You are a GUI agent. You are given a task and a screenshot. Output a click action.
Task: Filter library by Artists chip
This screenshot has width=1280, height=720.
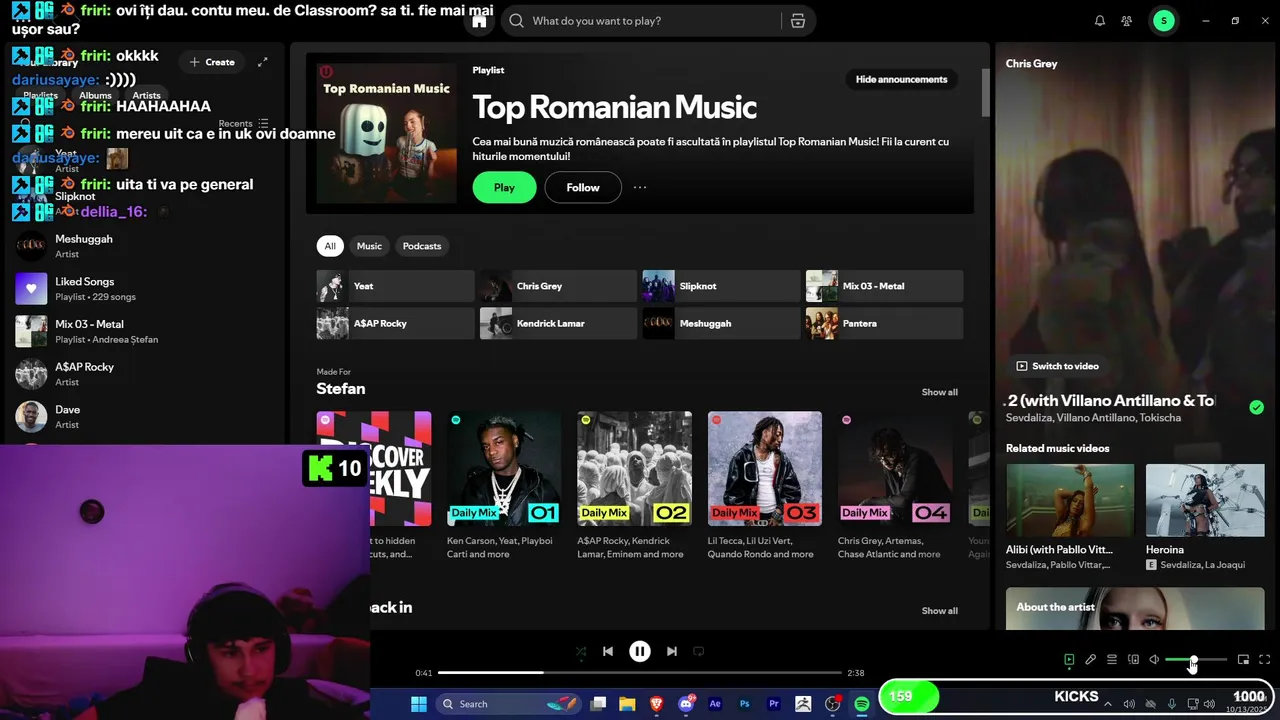(147, 96)
